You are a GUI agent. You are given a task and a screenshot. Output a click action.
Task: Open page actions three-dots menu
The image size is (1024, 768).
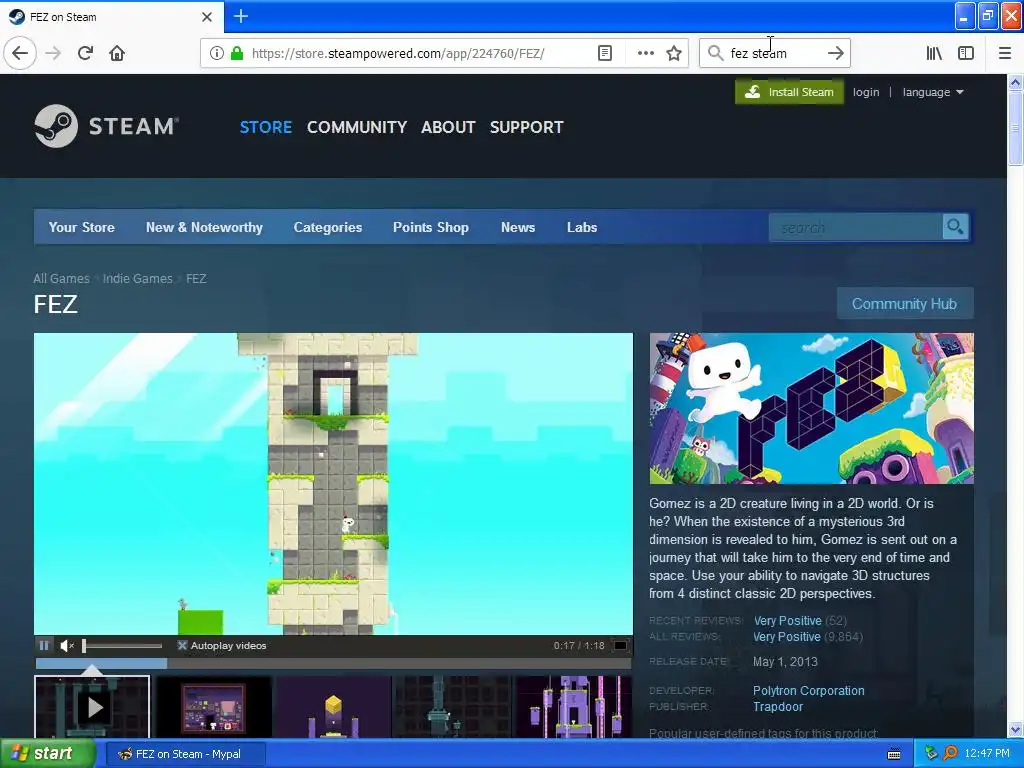click(645, 53)
